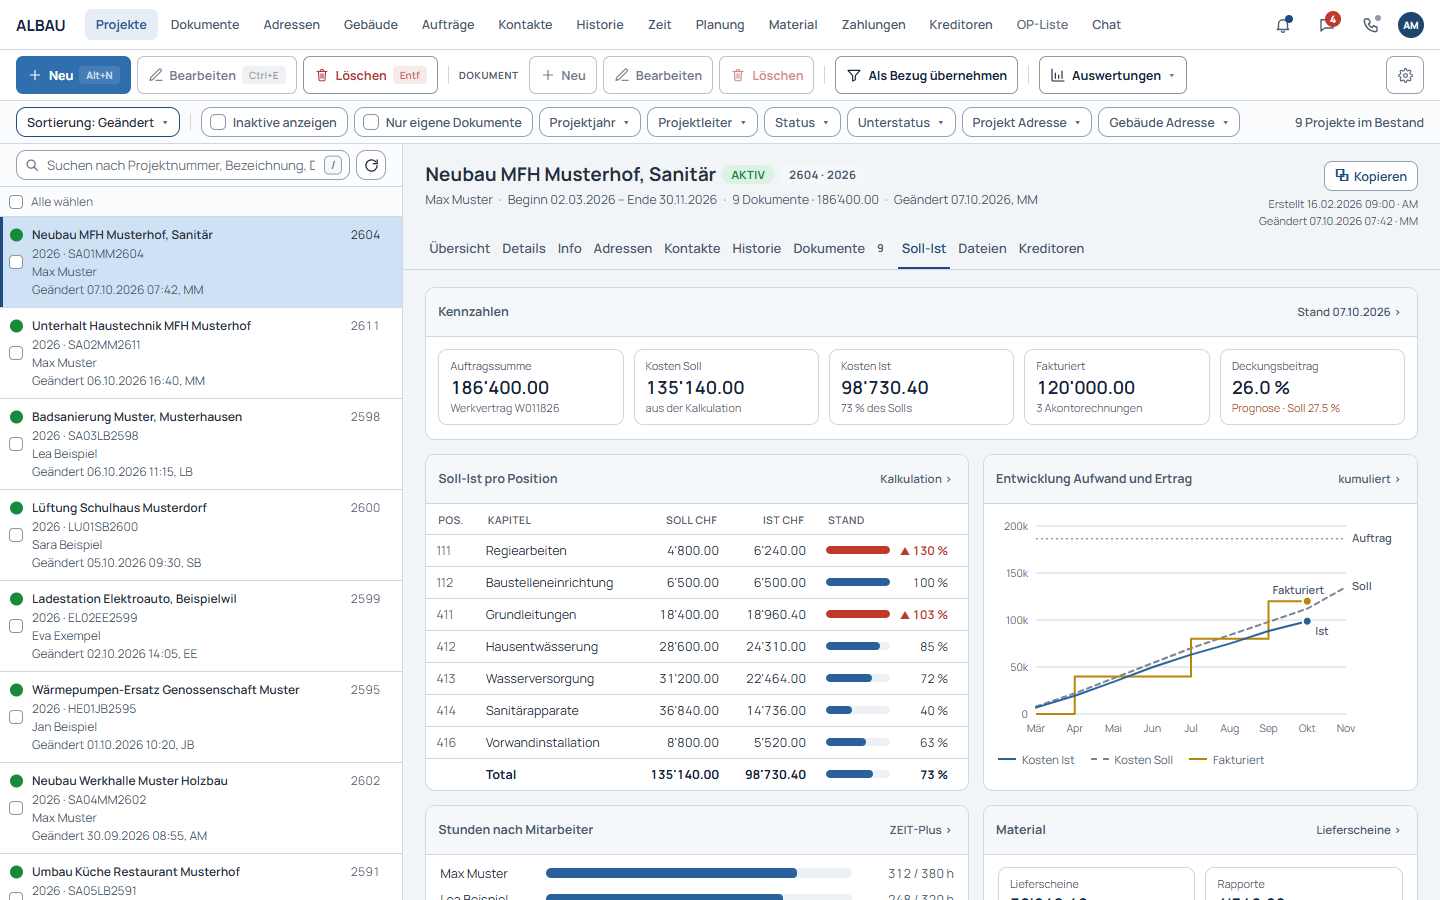The image size is (1440, 900).
Task: Open the Kalkulation link
Action: (915, 479)
